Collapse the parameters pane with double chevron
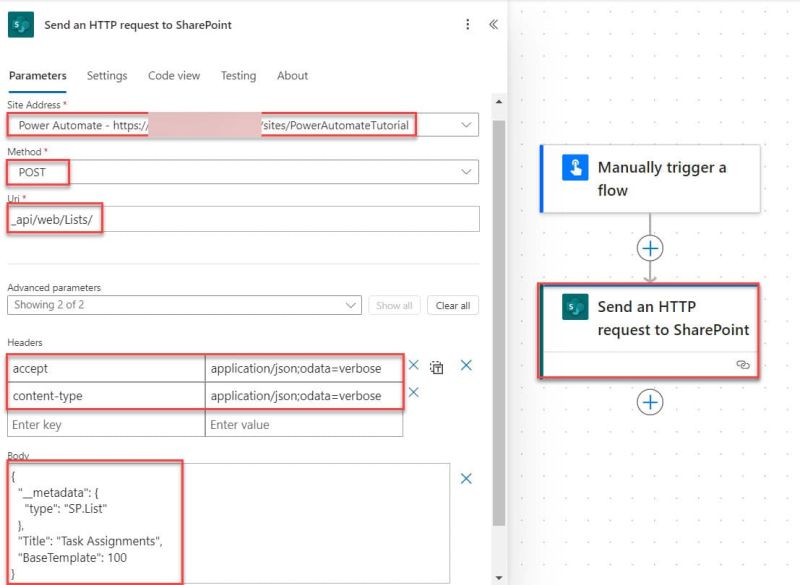Viewport: 800px width, 585px height. point(492,24)
